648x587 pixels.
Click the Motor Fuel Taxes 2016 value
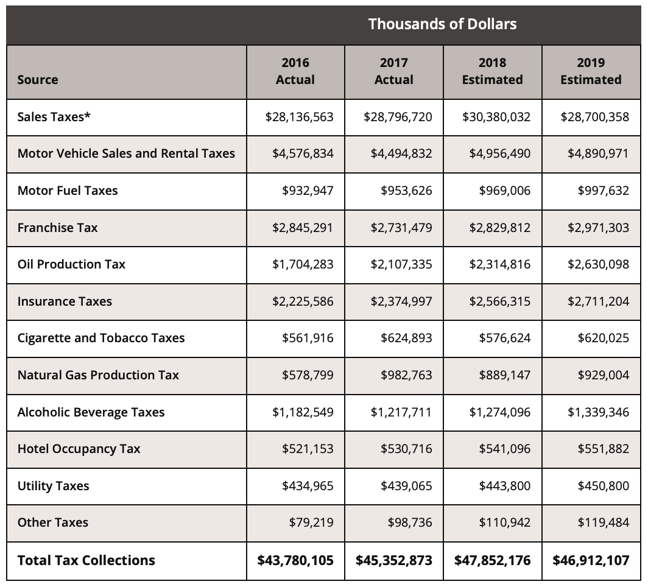pyautogui.click(x=308, y=191)
